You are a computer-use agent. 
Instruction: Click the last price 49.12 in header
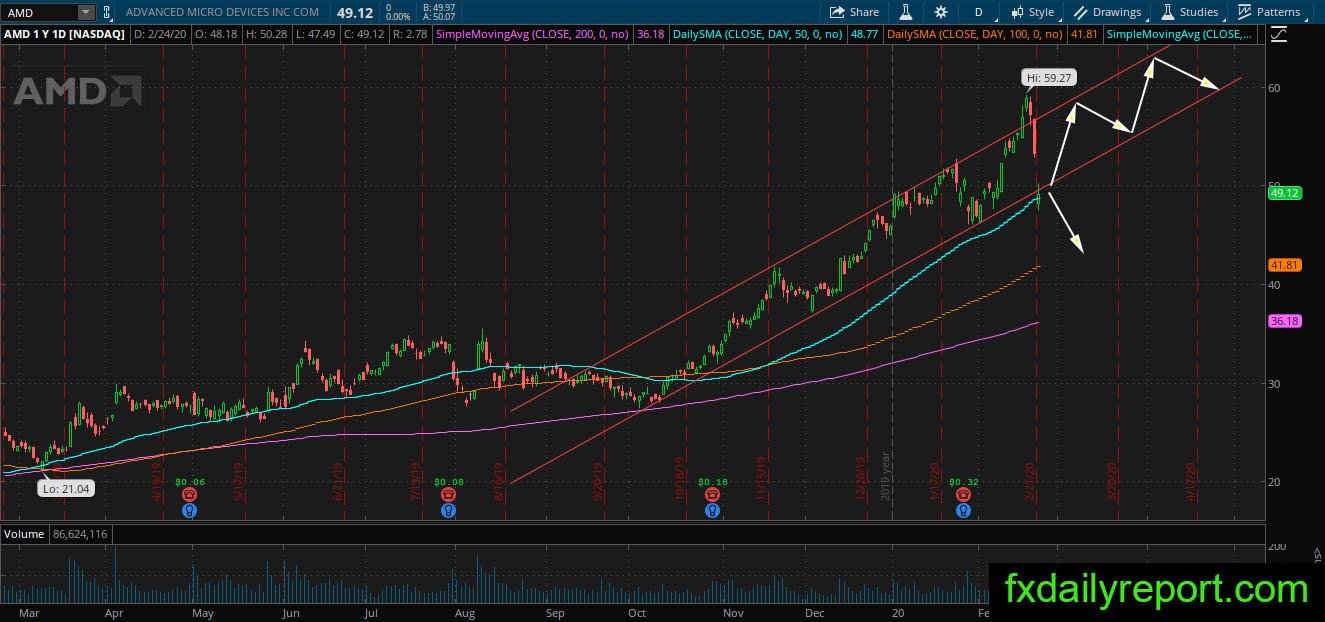(354, 12)
